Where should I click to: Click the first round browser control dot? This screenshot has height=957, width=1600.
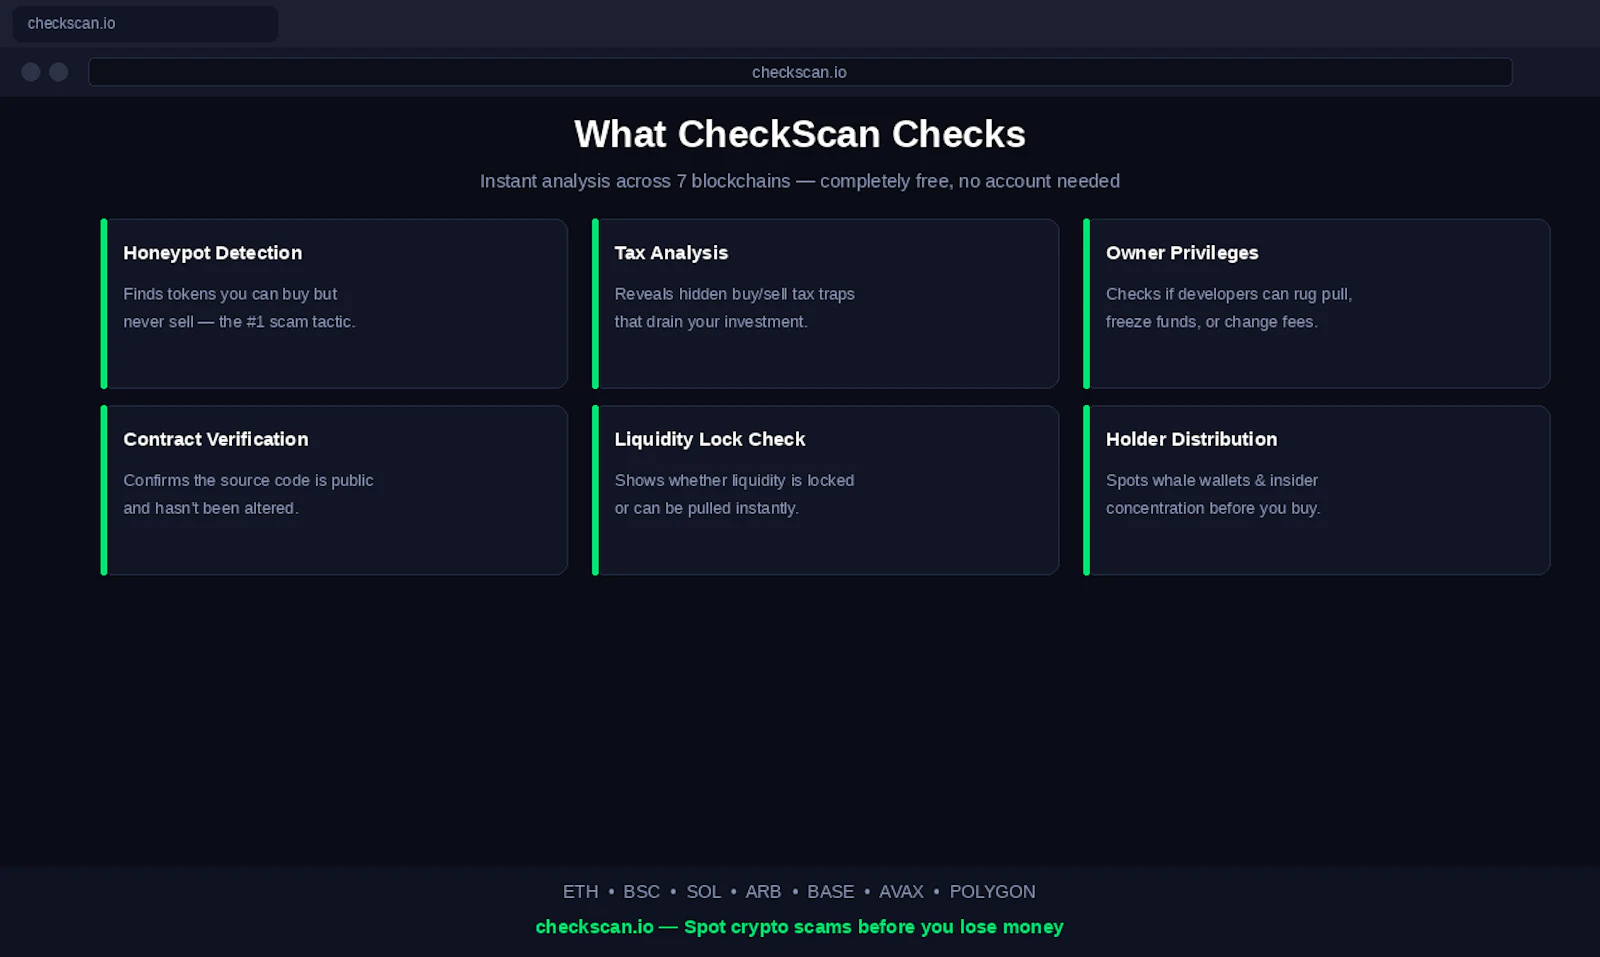click(31, 72)
